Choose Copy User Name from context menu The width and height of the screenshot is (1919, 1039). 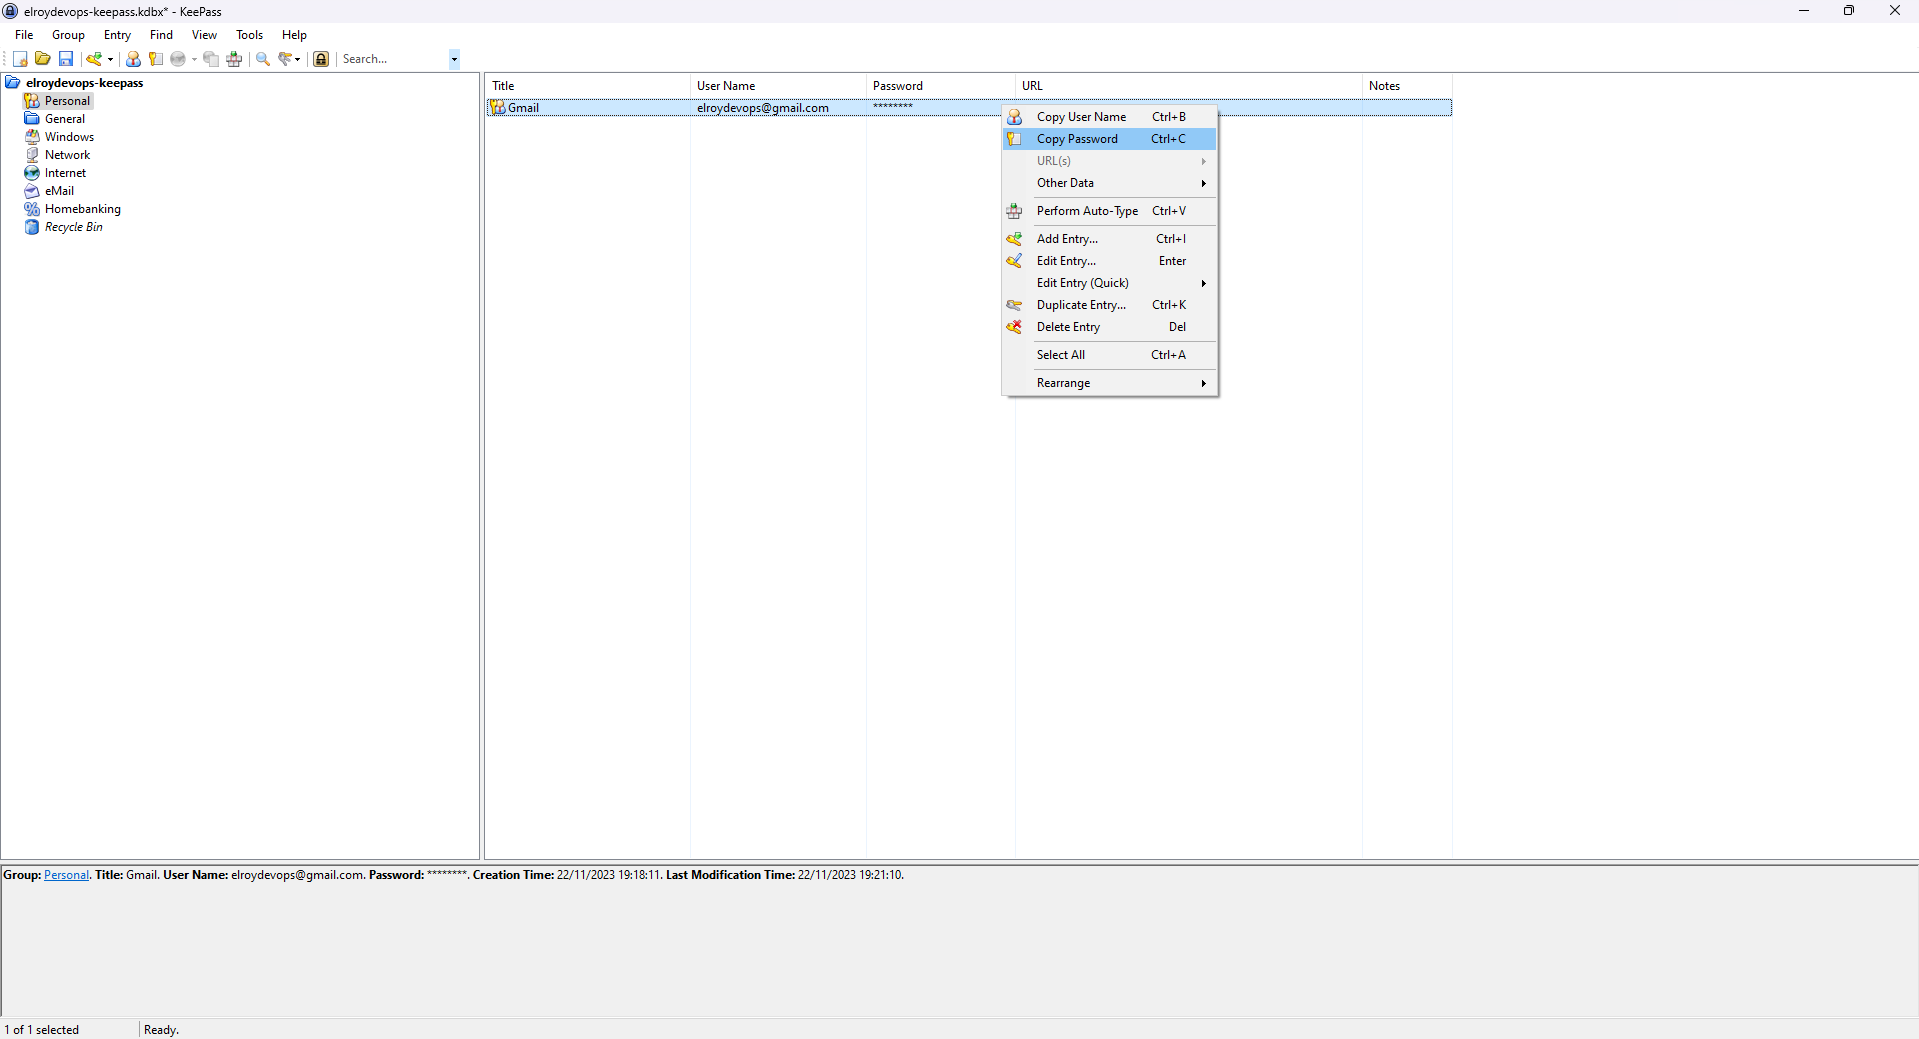point(1110,117)
